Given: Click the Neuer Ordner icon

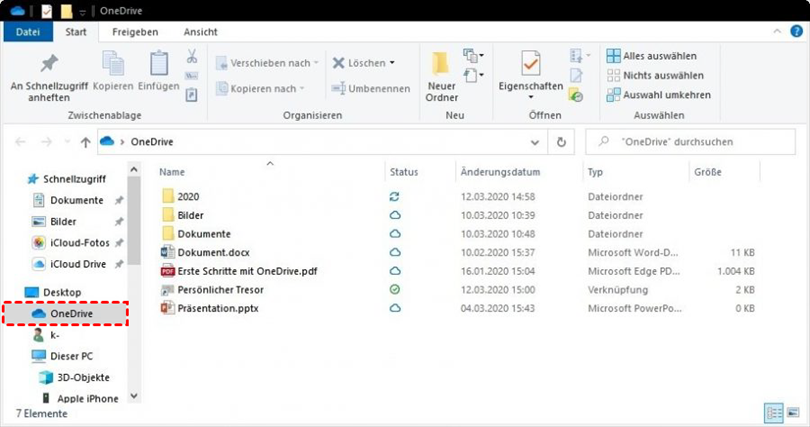Looking at the screenshot, I should tap(441, 64).
